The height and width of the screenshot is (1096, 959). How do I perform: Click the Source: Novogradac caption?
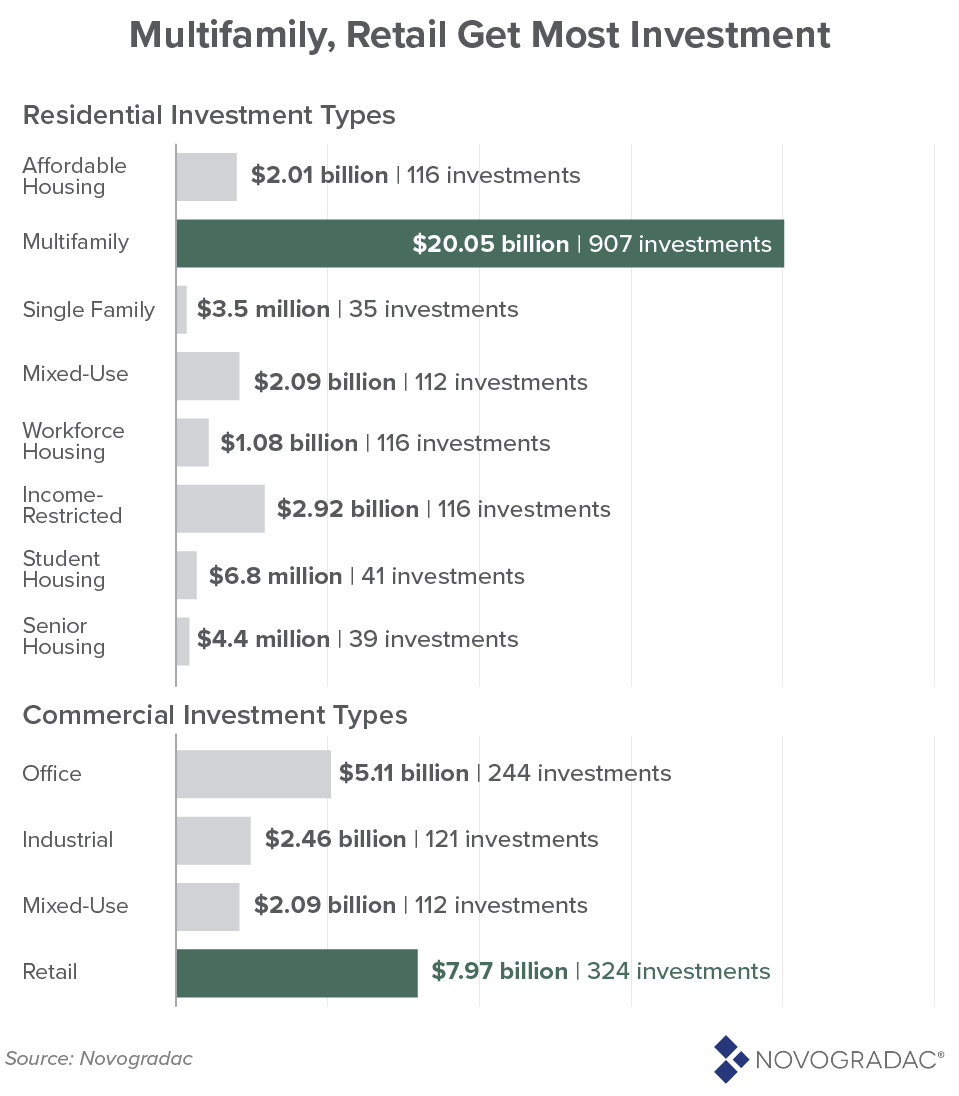99,1058
